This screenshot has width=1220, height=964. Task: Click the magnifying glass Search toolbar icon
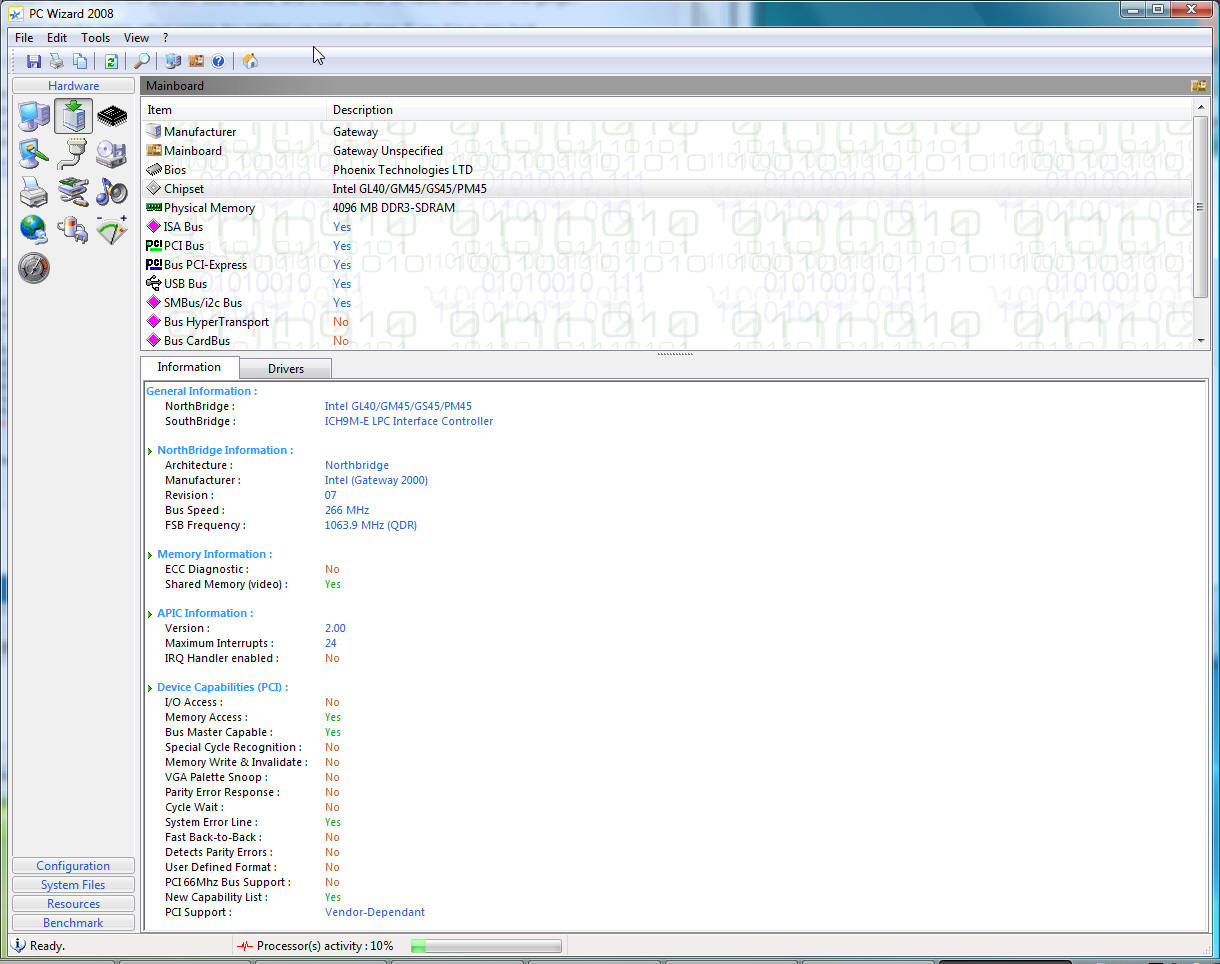point(142,61)
